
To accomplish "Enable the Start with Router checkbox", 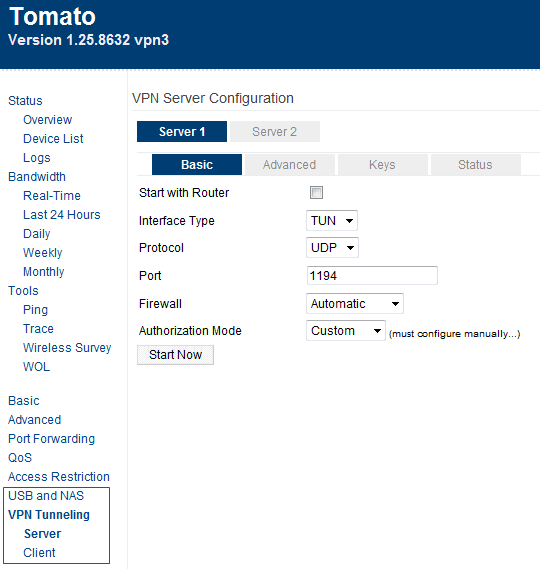I will coord(316,192).
